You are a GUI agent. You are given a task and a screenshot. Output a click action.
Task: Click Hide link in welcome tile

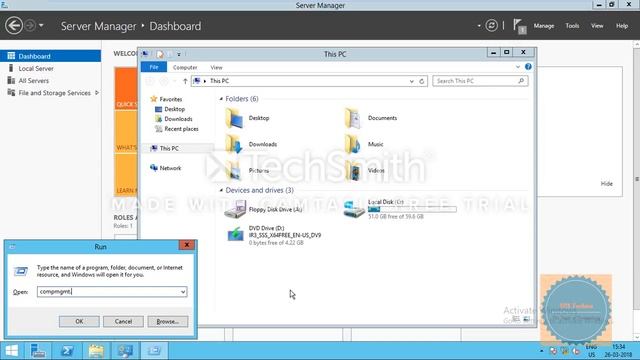pos(607,184)
